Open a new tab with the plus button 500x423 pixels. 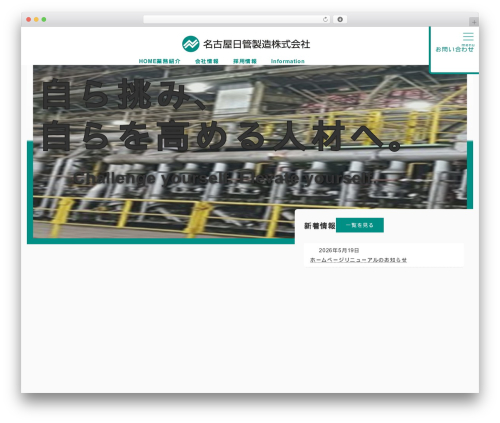(x=474, y=22)
